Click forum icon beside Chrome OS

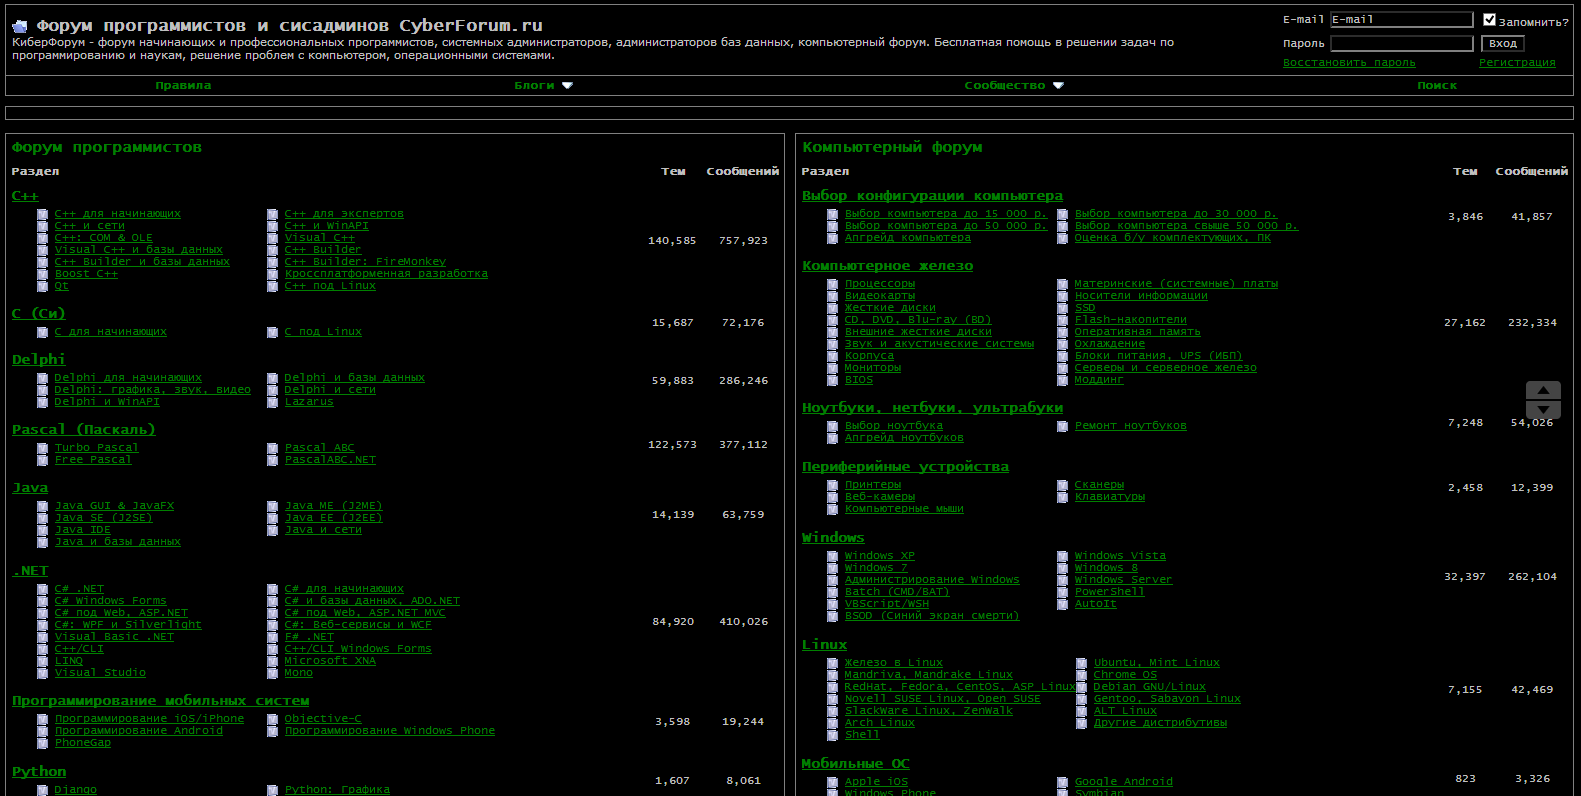(1082, 675)
